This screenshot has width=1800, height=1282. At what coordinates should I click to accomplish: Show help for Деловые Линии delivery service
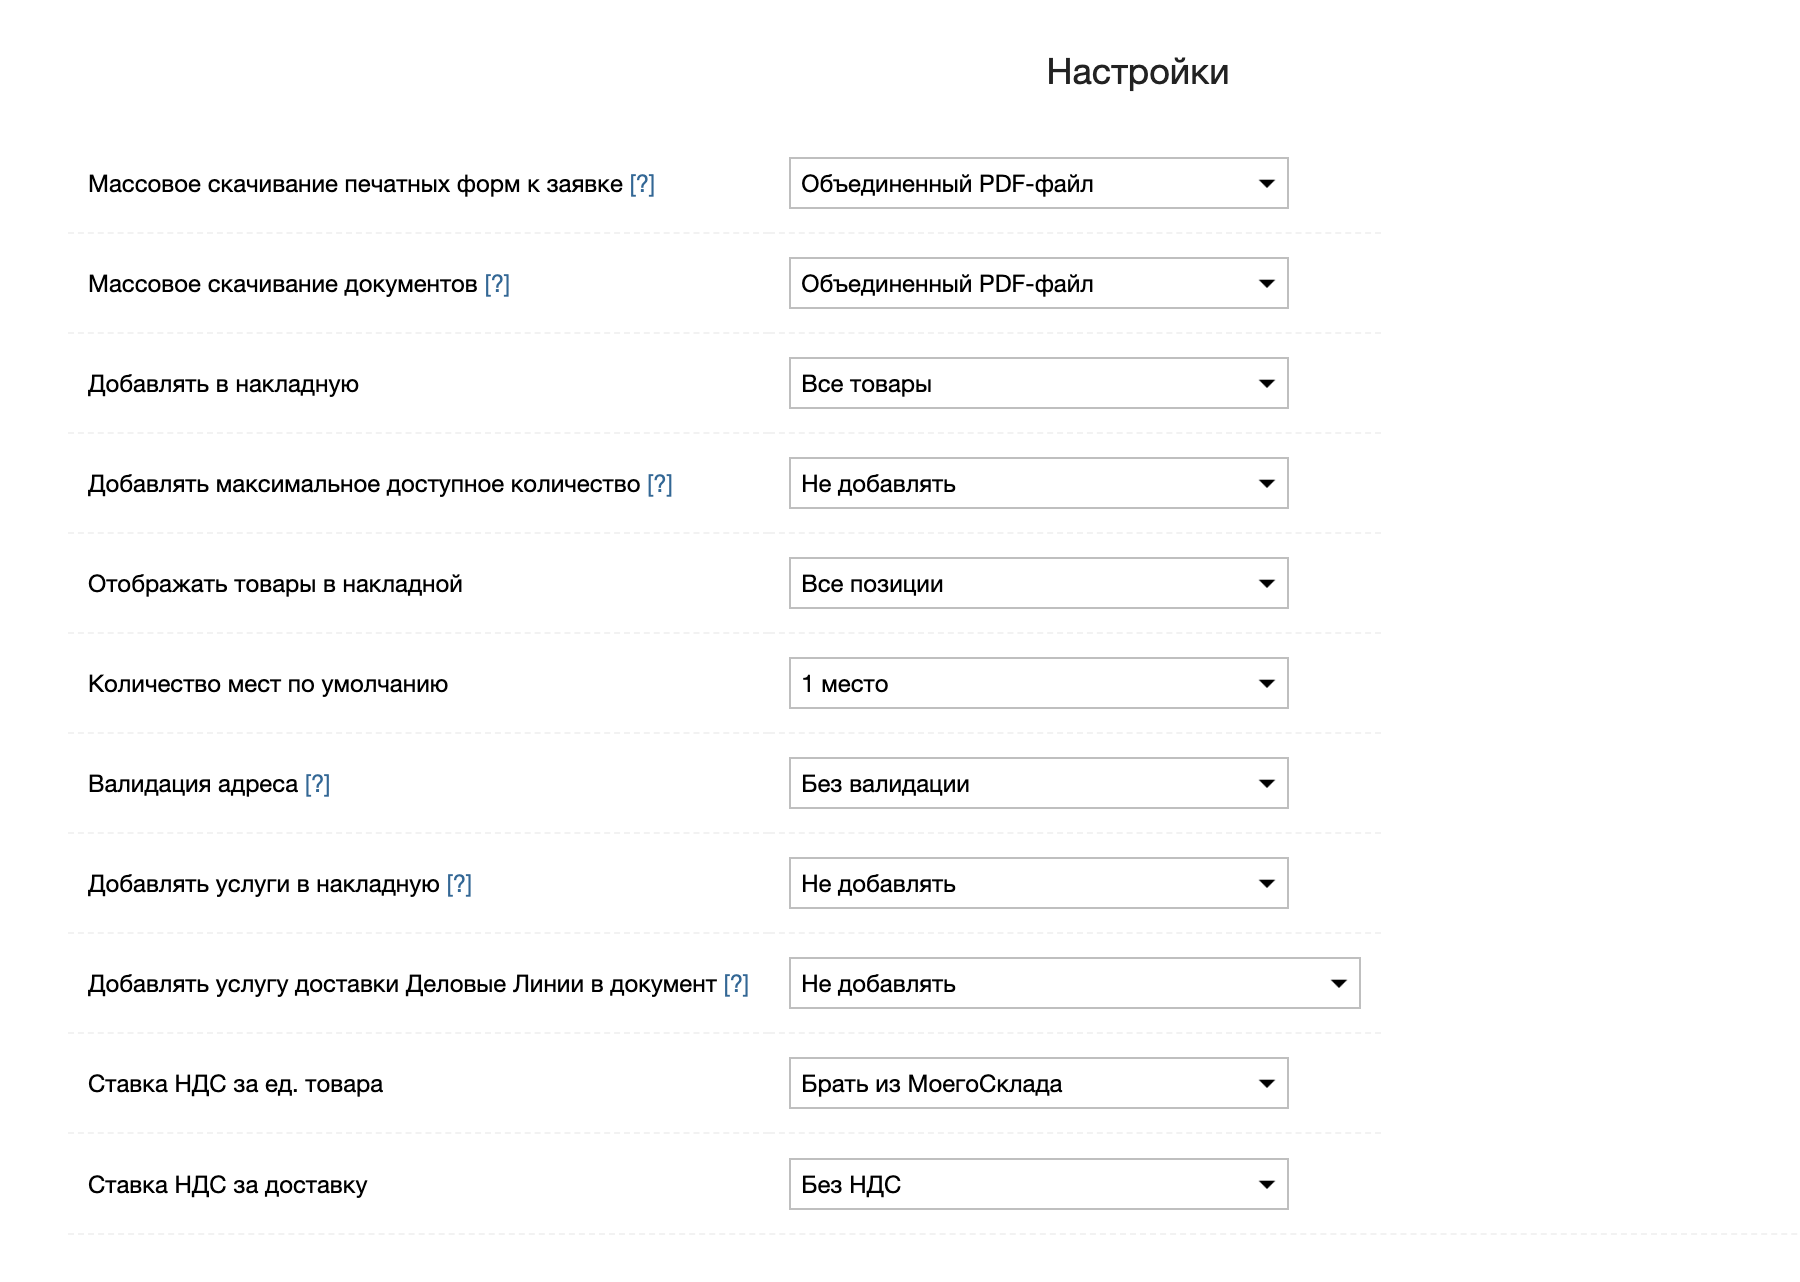click(x=736, y=984)
